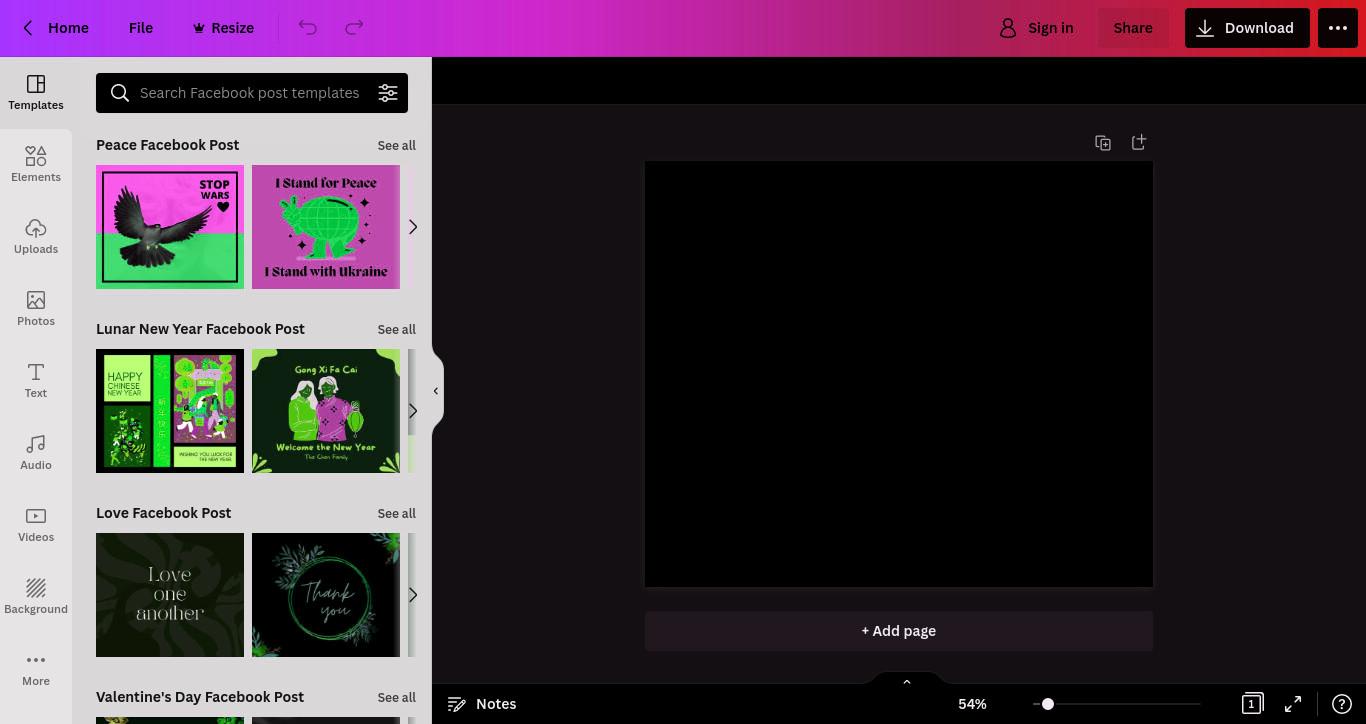
Task: Open the template search filters icon
Action: [388, 93]
